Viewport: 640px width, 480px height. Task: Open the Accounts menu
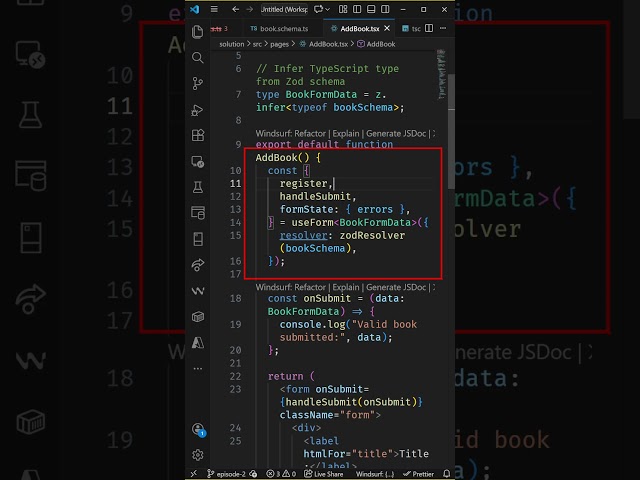[x=198, y=429]
